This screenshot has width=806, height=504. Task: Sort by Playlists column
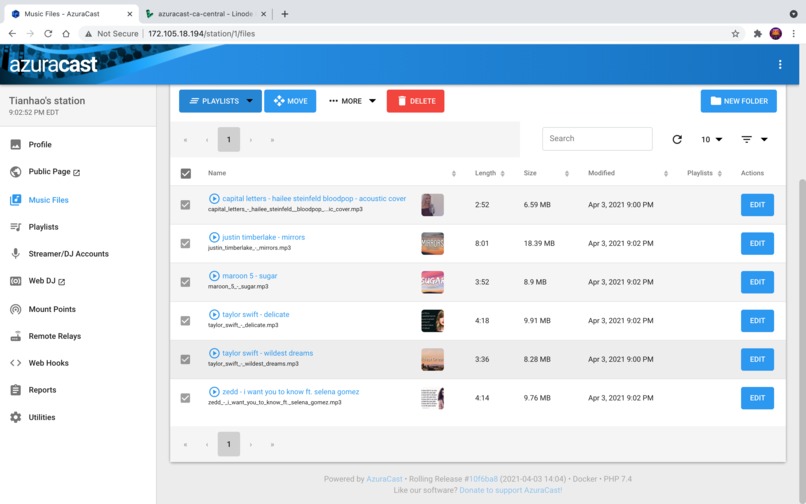[720, 173]
